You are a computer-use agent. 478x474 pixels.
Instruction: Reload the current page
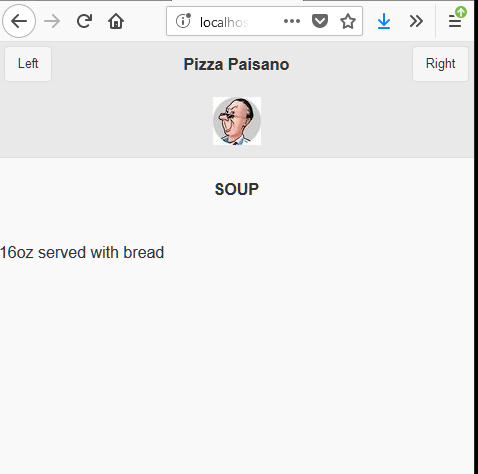84,21
